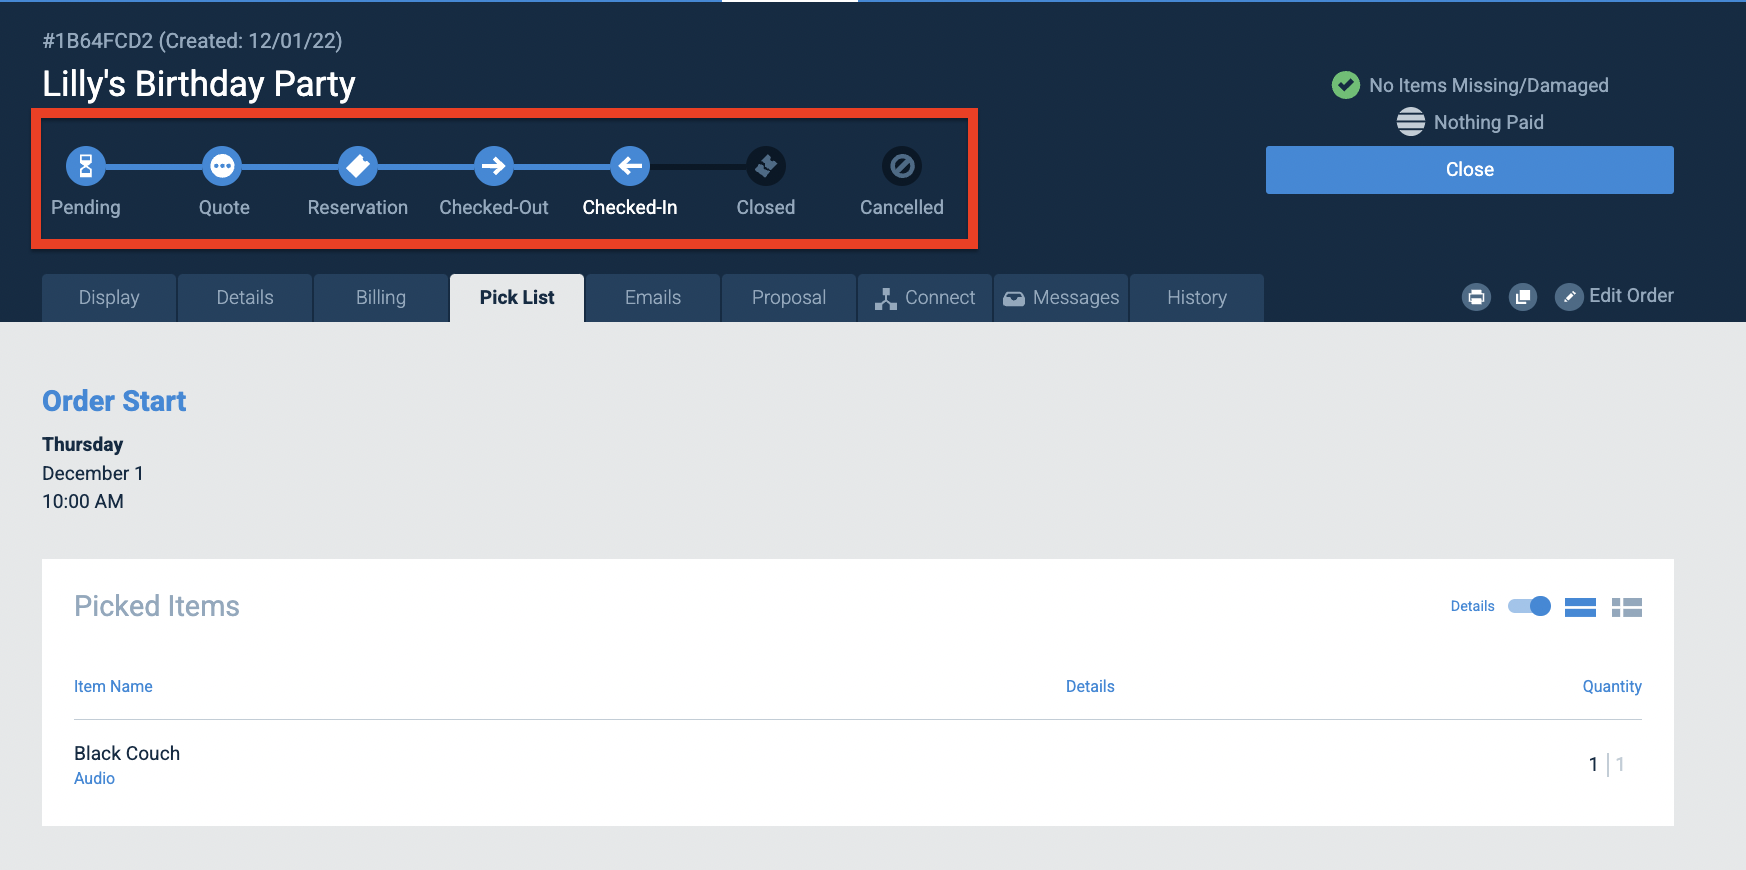Select the Quote status icon

pos(222,166)
